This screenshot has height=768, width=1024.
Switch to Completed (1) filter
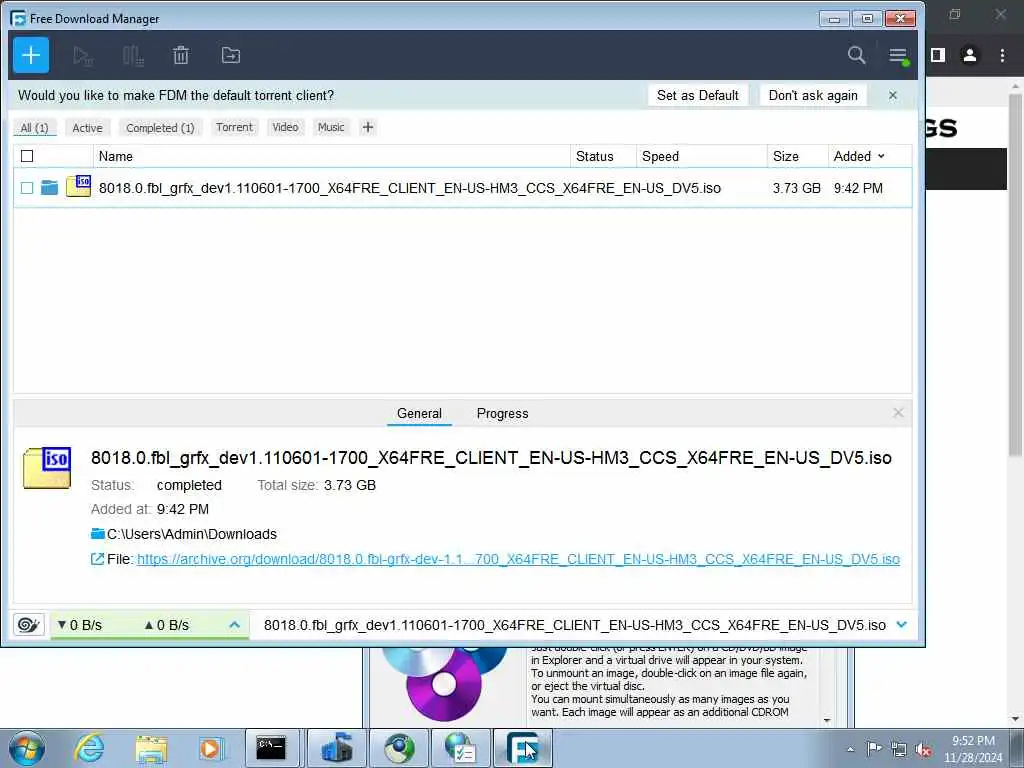click(160, 127)
